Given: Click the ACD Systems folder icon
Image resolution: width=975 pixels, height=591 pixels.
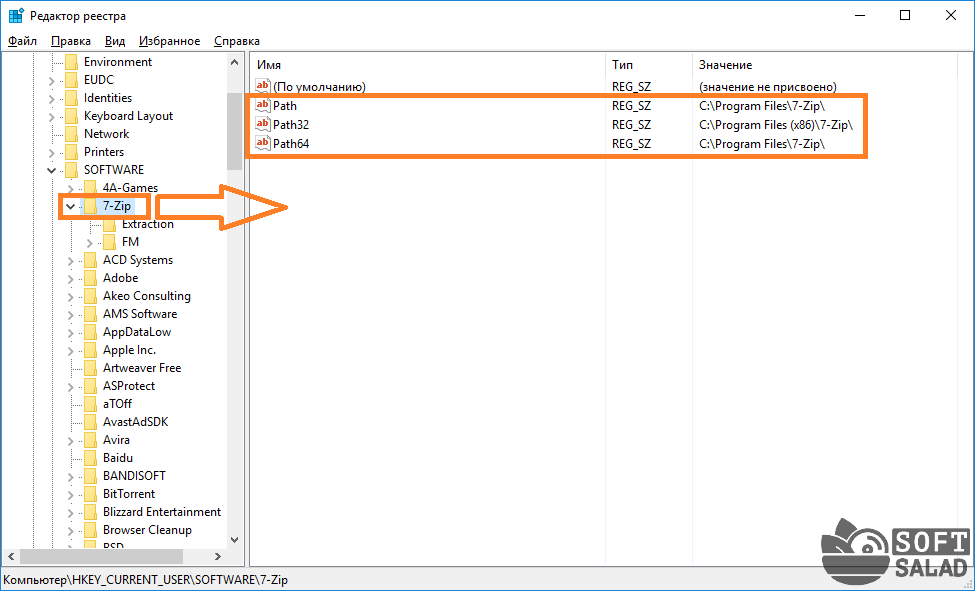Looking at the screenshot, I should coord(91,260).
